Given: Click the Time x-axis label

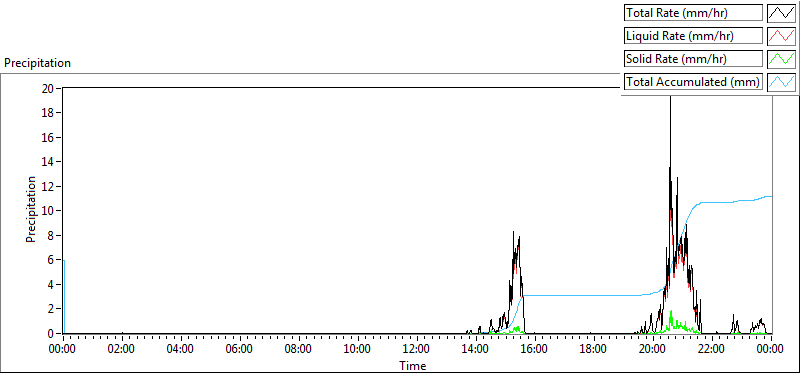Looking at the screenshot, I should [x=412, y=365].
